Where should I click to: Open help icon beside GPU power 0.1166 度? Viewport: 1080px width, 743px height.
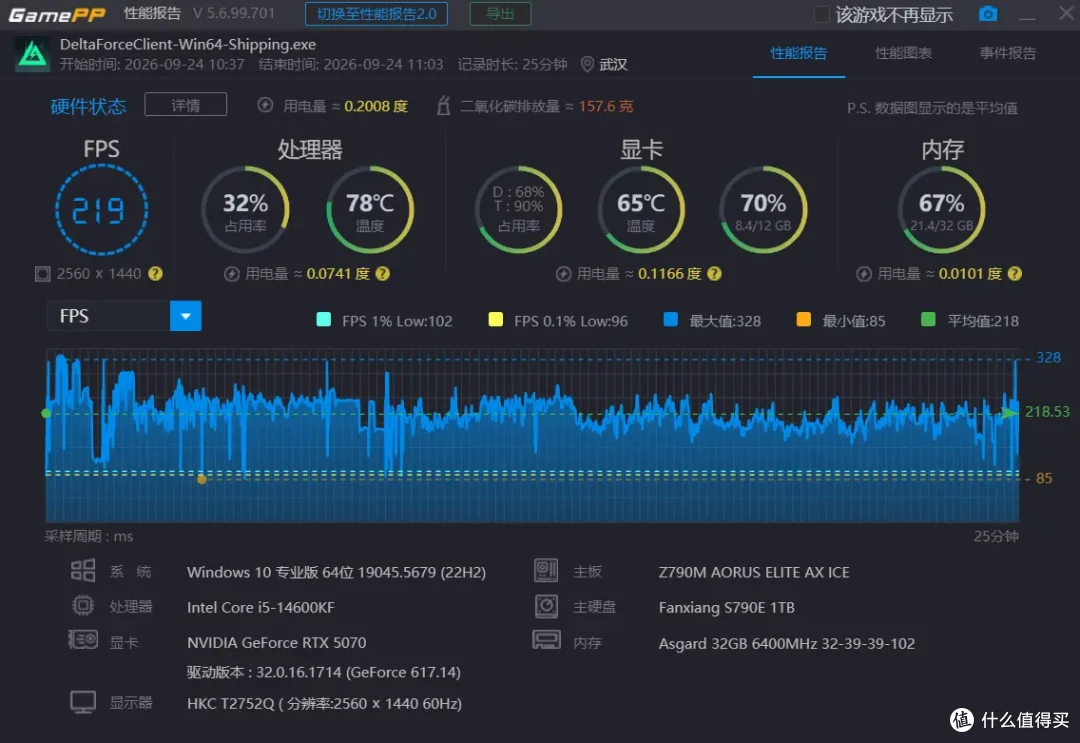(x=714, y=273)
